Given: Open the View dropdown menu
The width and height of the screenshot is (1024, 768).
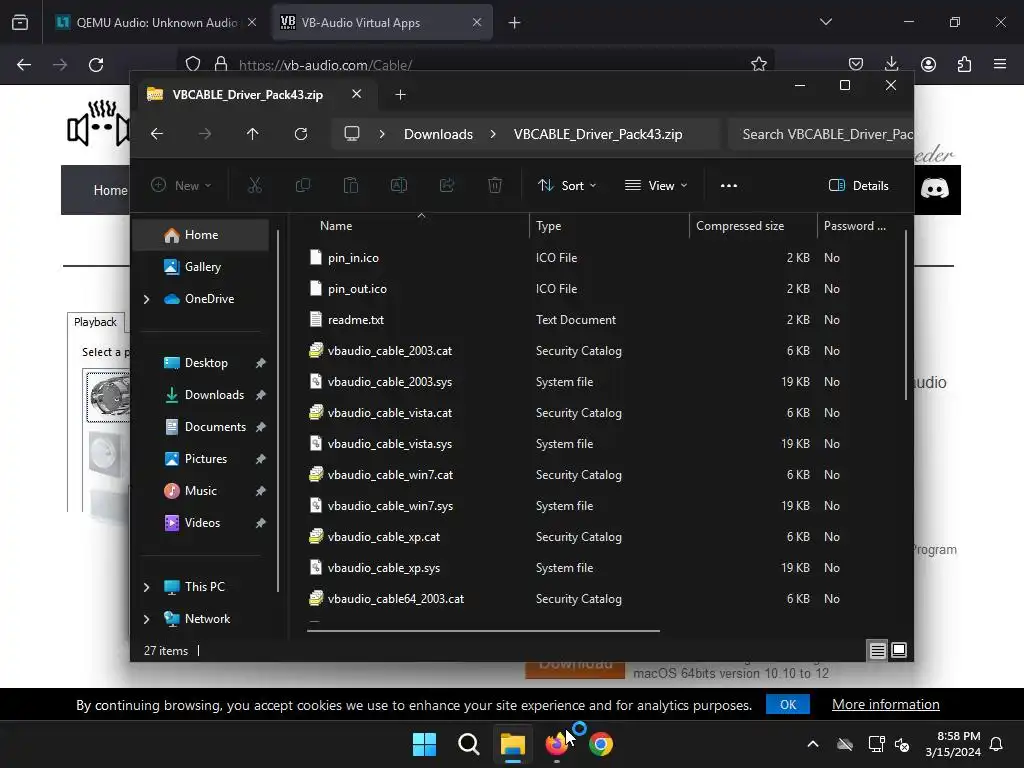Looking at the screenshot, I should (x=656, y=185).
